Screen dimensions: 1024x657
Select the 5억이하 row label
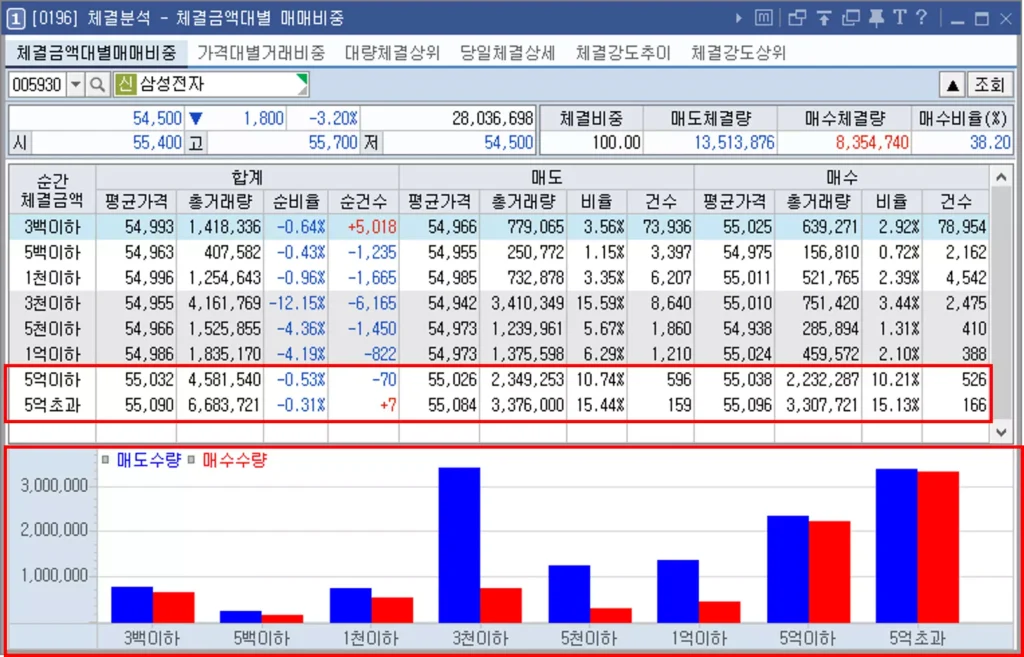[52, 380]
